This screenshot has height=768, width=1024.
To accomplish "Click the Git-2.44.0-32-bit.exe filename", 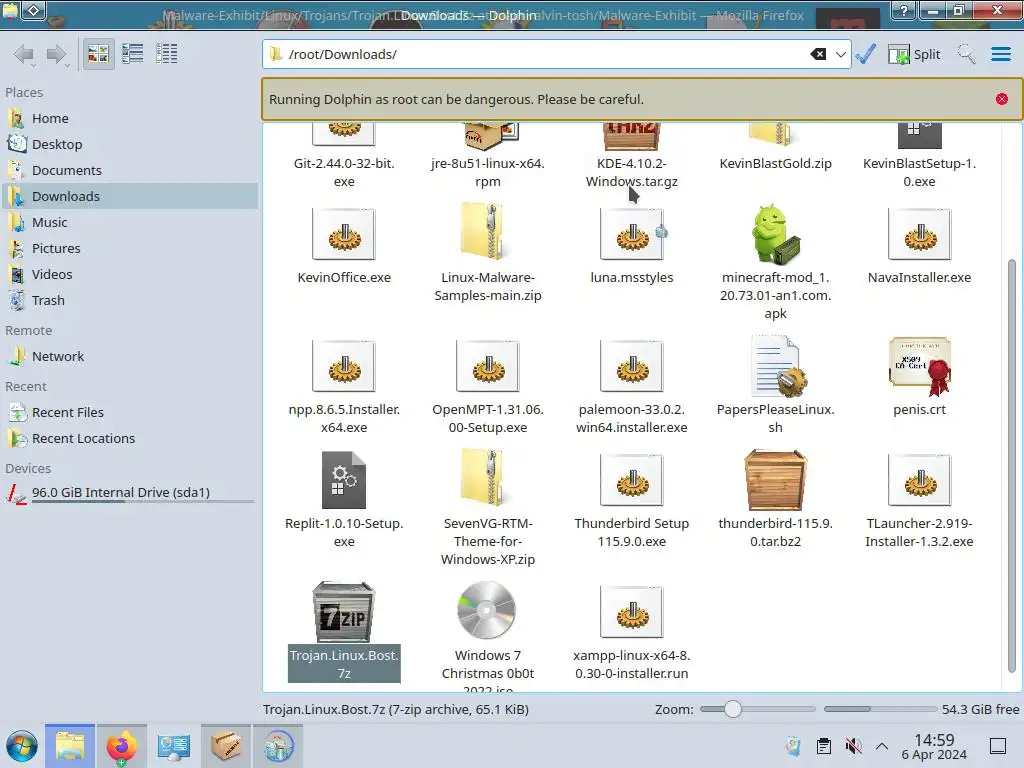I will 344,172.
